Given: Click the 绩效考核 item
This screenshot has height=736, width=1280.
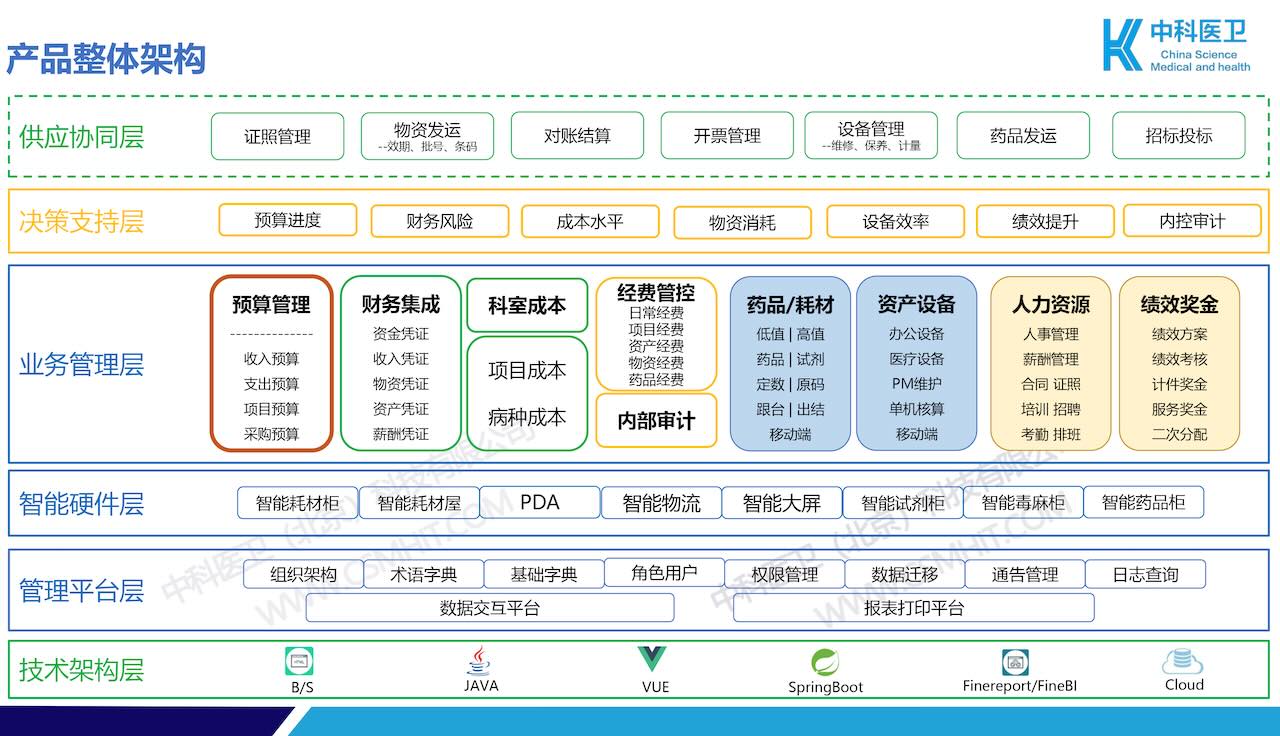Looking at the screenshot, I should [1179, 359].
